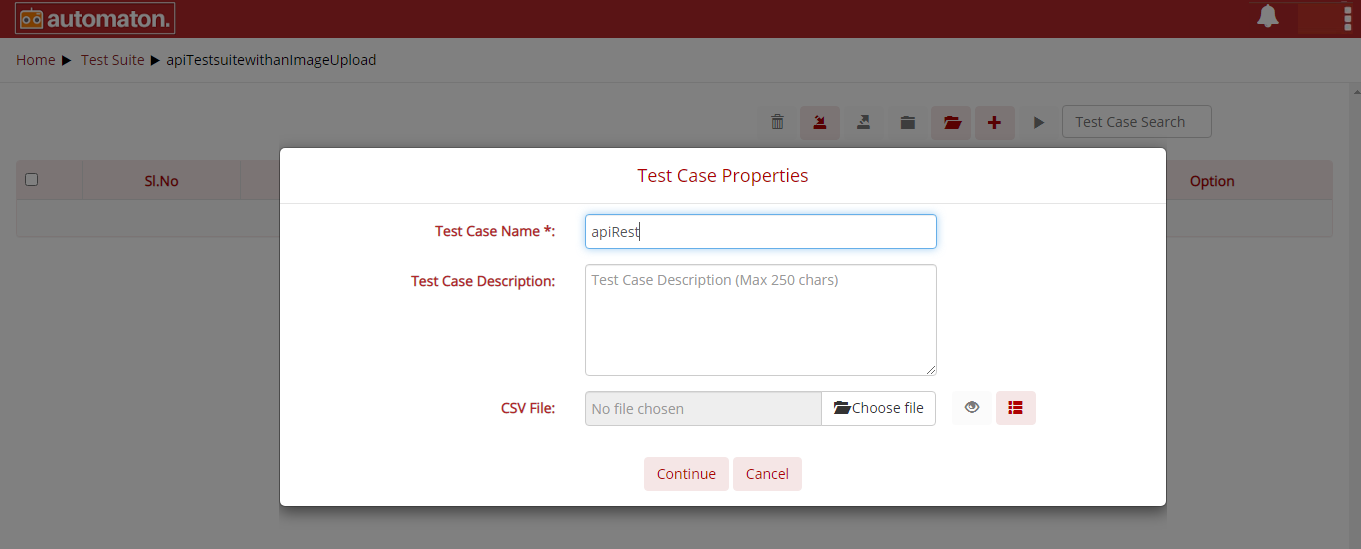1361x549 pixels.
Task: Click the red open-folder icon in toolbar
Action: pos(951,122)
